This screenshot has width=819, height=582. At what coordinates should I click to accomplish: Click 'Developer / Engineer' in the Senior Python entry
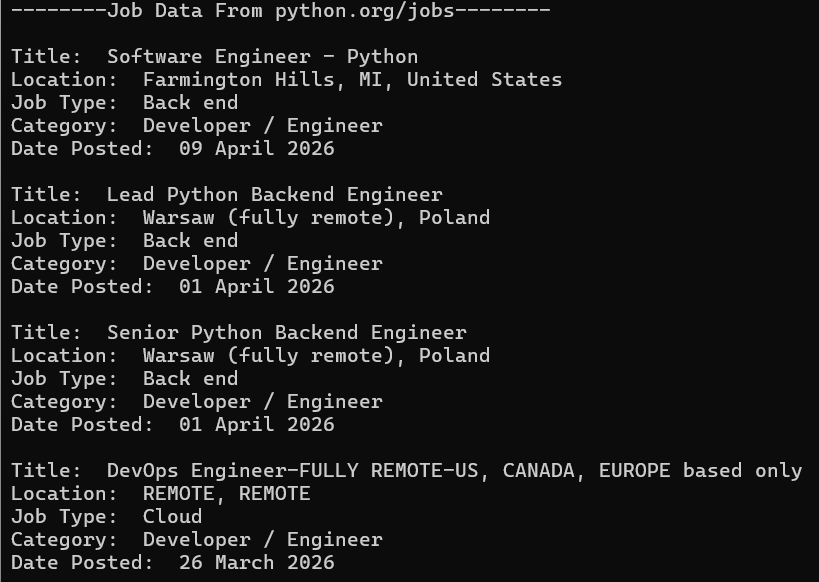(263, 402)
